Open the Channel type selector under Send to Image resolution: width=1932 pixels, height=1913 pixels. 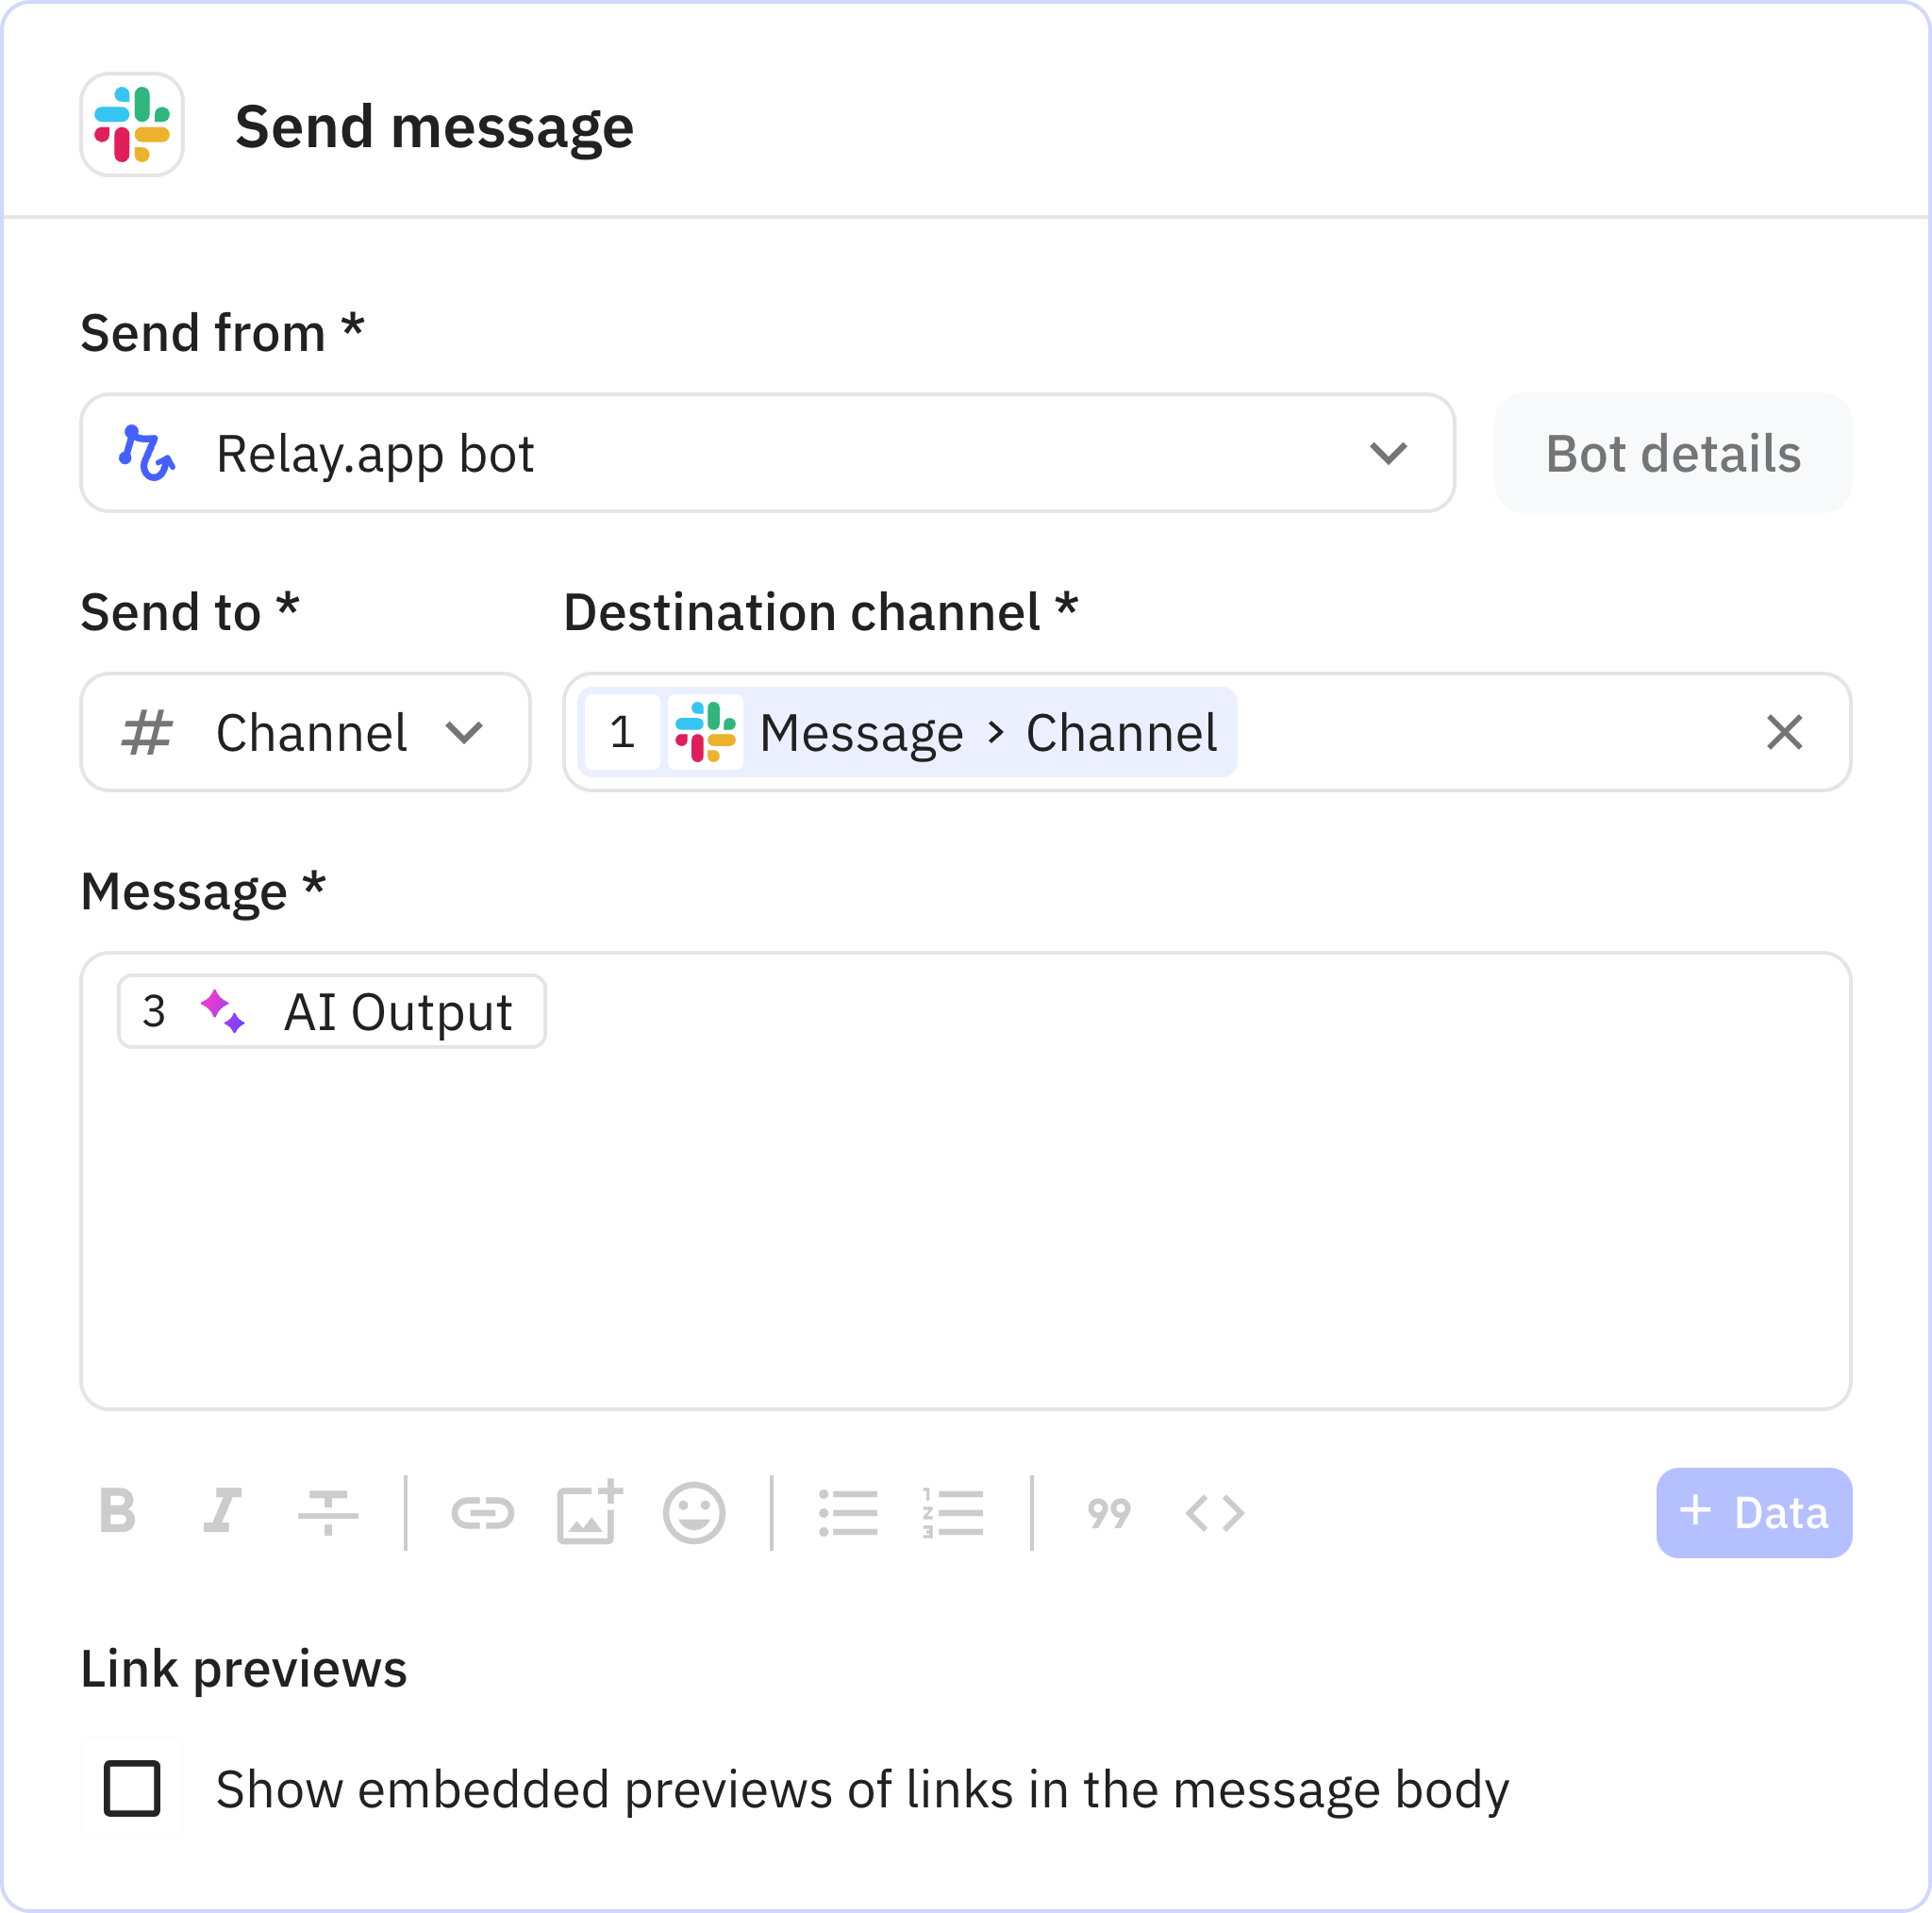tap(305, 732)
